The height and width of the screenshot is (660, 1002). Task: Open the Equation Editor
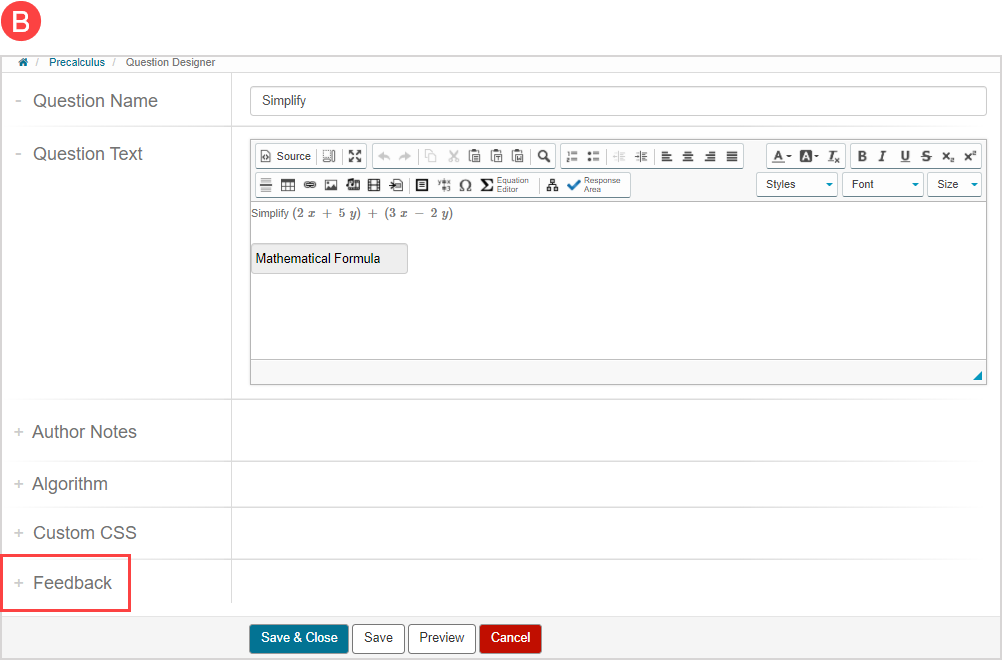pos(505,185)
